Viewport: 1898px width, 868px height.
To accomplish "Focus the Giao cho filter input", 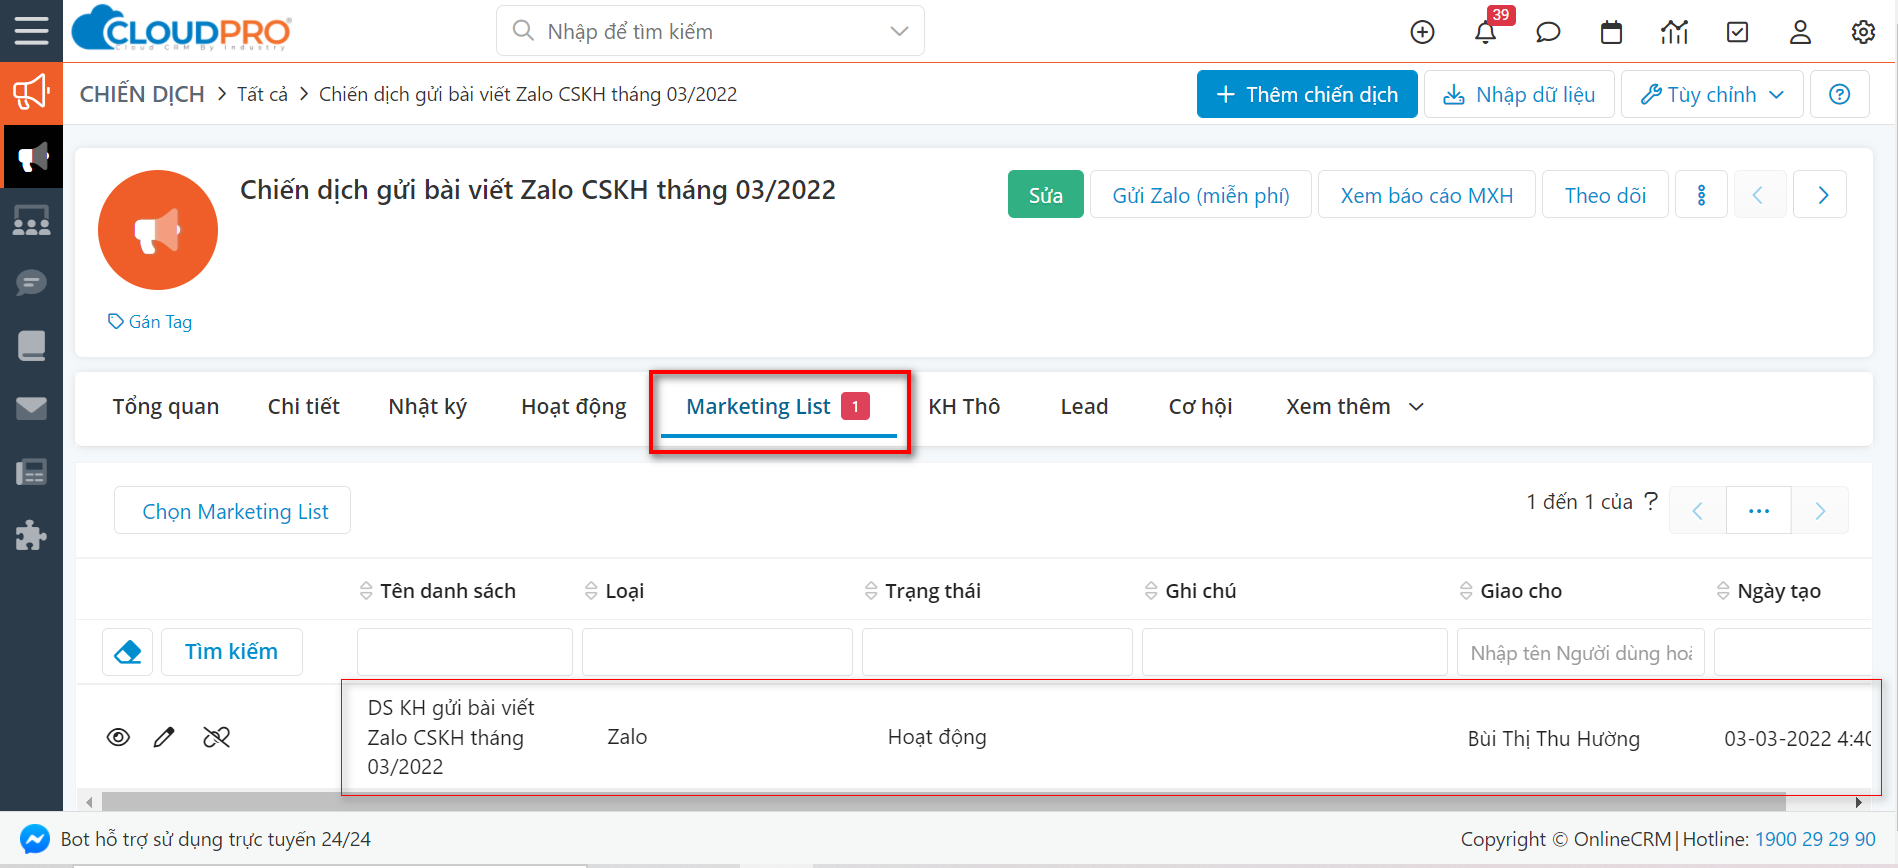I will click(1582, 652).
